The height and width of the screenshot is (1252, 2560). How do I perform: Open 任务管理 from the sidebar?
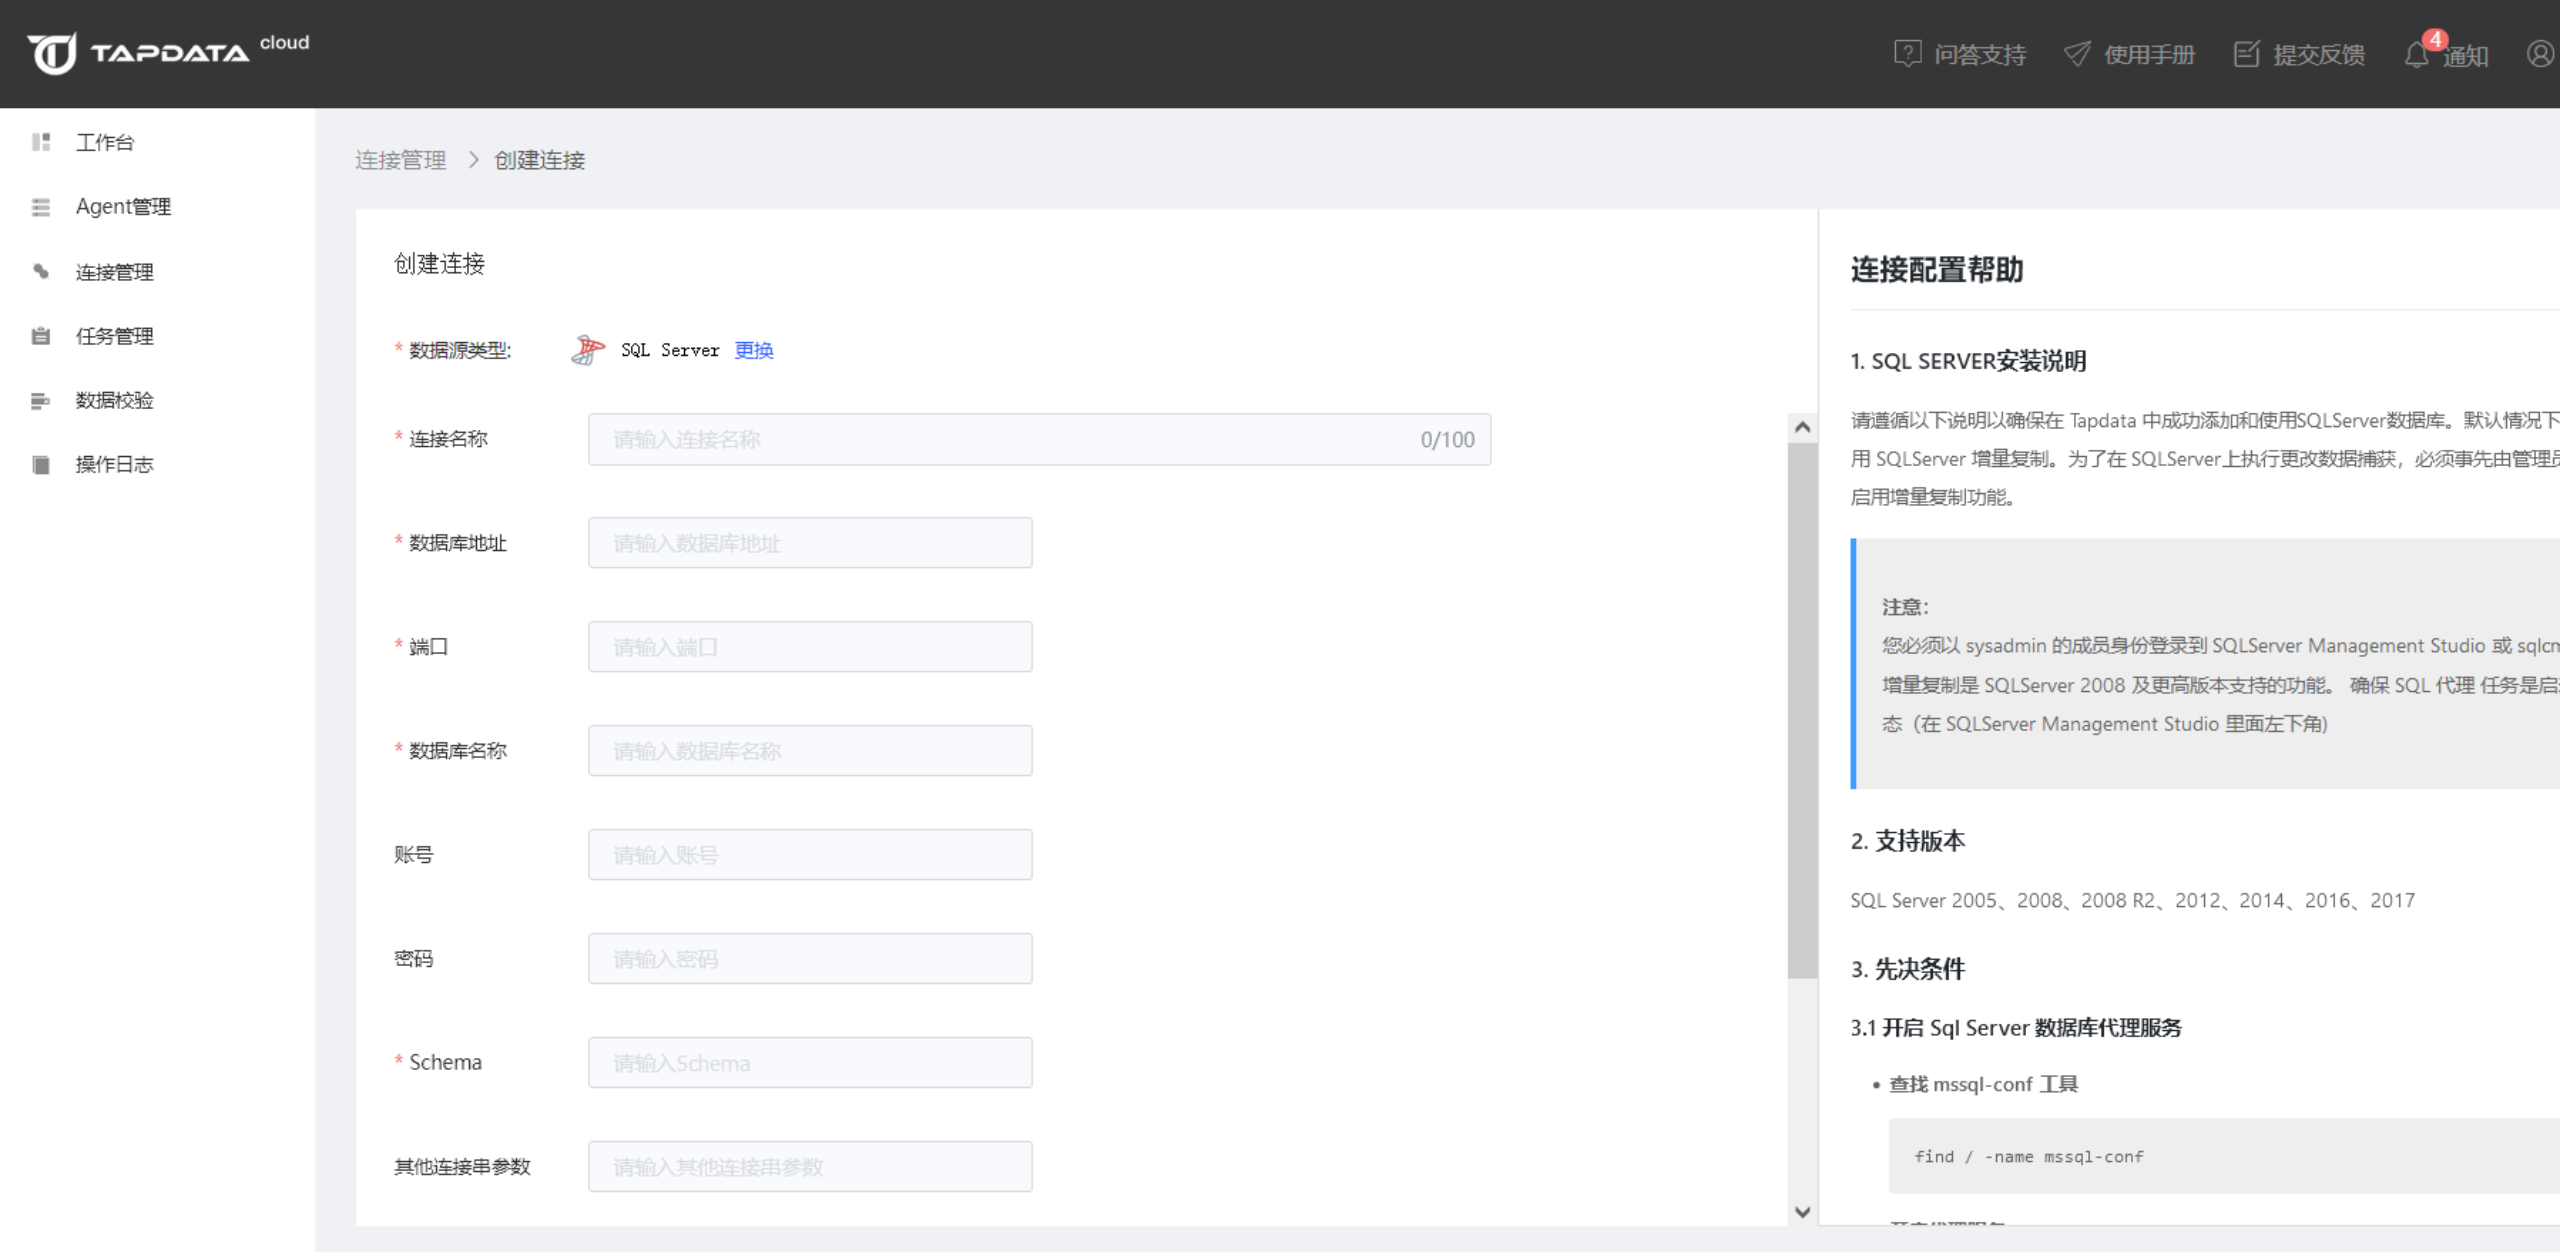coord(114,336)
